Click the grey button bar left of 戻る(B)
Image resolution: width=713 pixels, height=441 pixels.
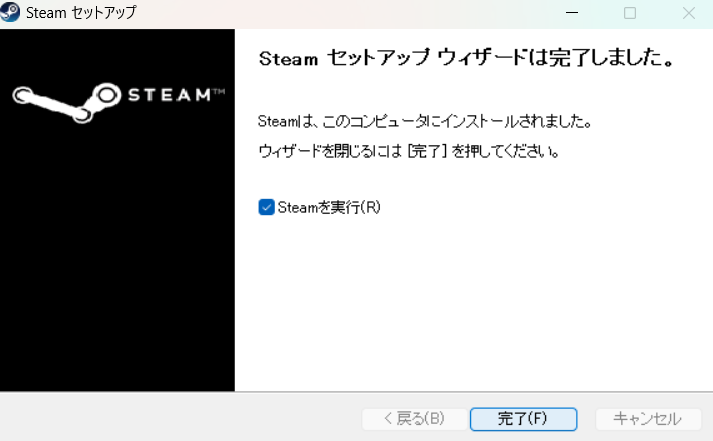[182, 419]
